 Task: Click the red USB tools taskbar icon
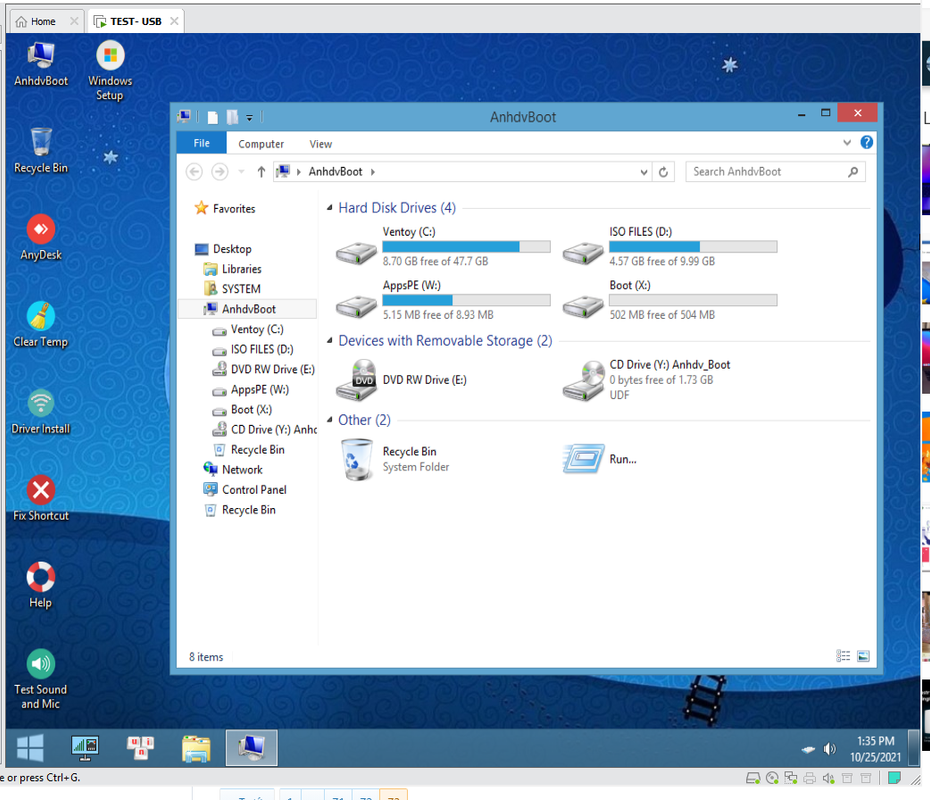141,747
